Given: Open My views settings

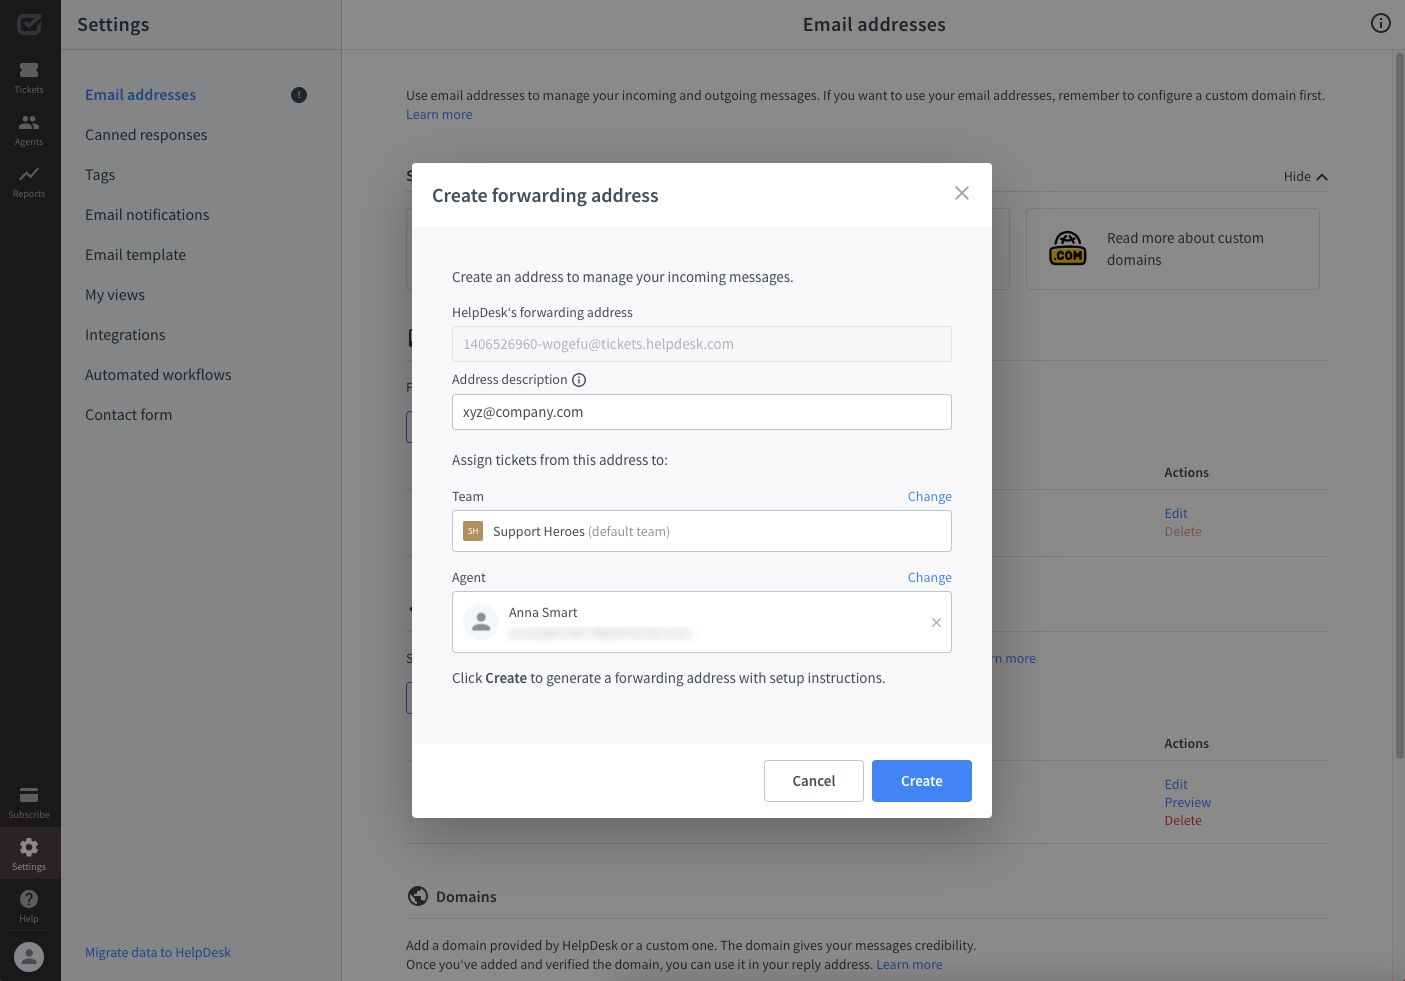Looking at the screenshot, I should tap(115, 295).
